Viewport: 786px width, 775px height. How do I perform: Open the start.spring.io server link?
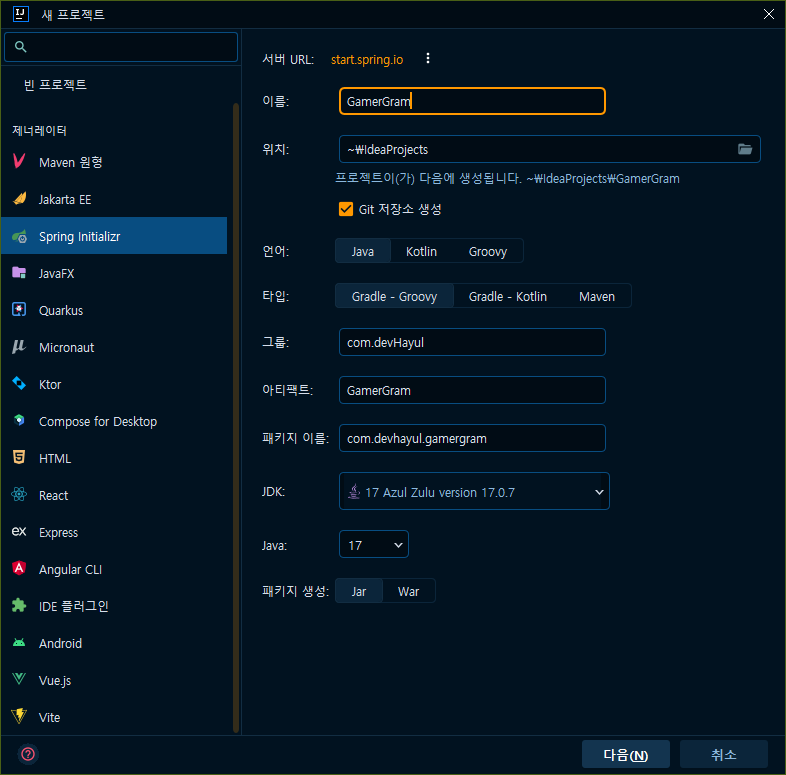point(367,59)
